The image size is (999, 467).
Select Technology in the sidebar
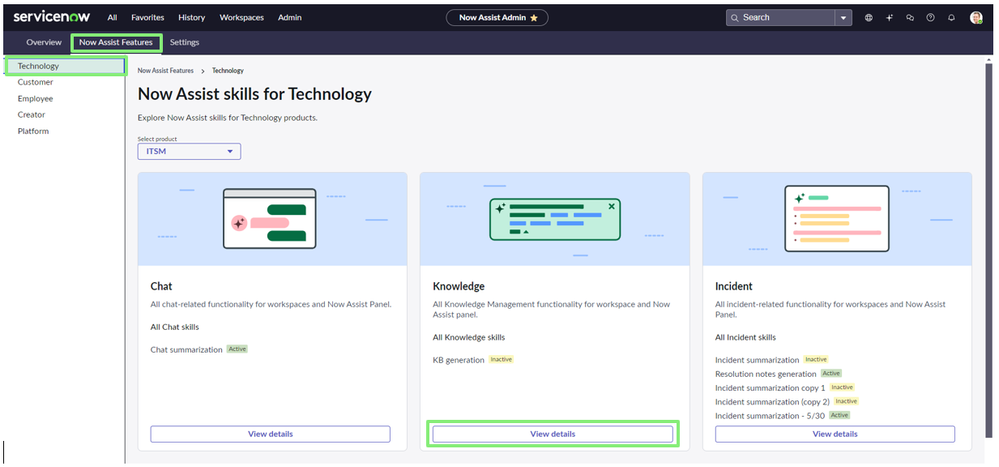66,66
